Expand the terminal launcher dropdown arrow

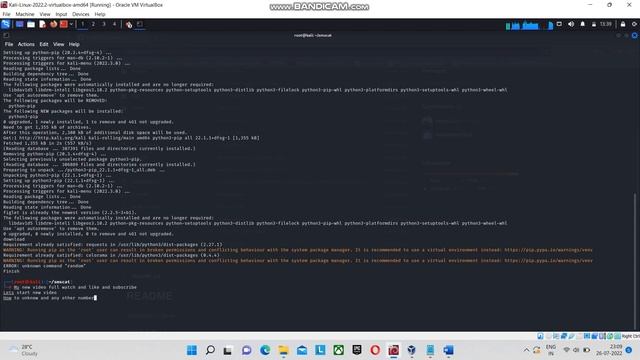pos(71,24)
